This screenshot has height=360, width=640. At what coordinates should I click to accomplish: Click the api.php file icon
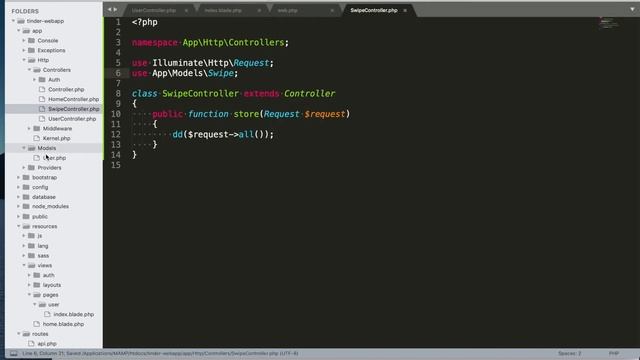[x=31, y=343]
